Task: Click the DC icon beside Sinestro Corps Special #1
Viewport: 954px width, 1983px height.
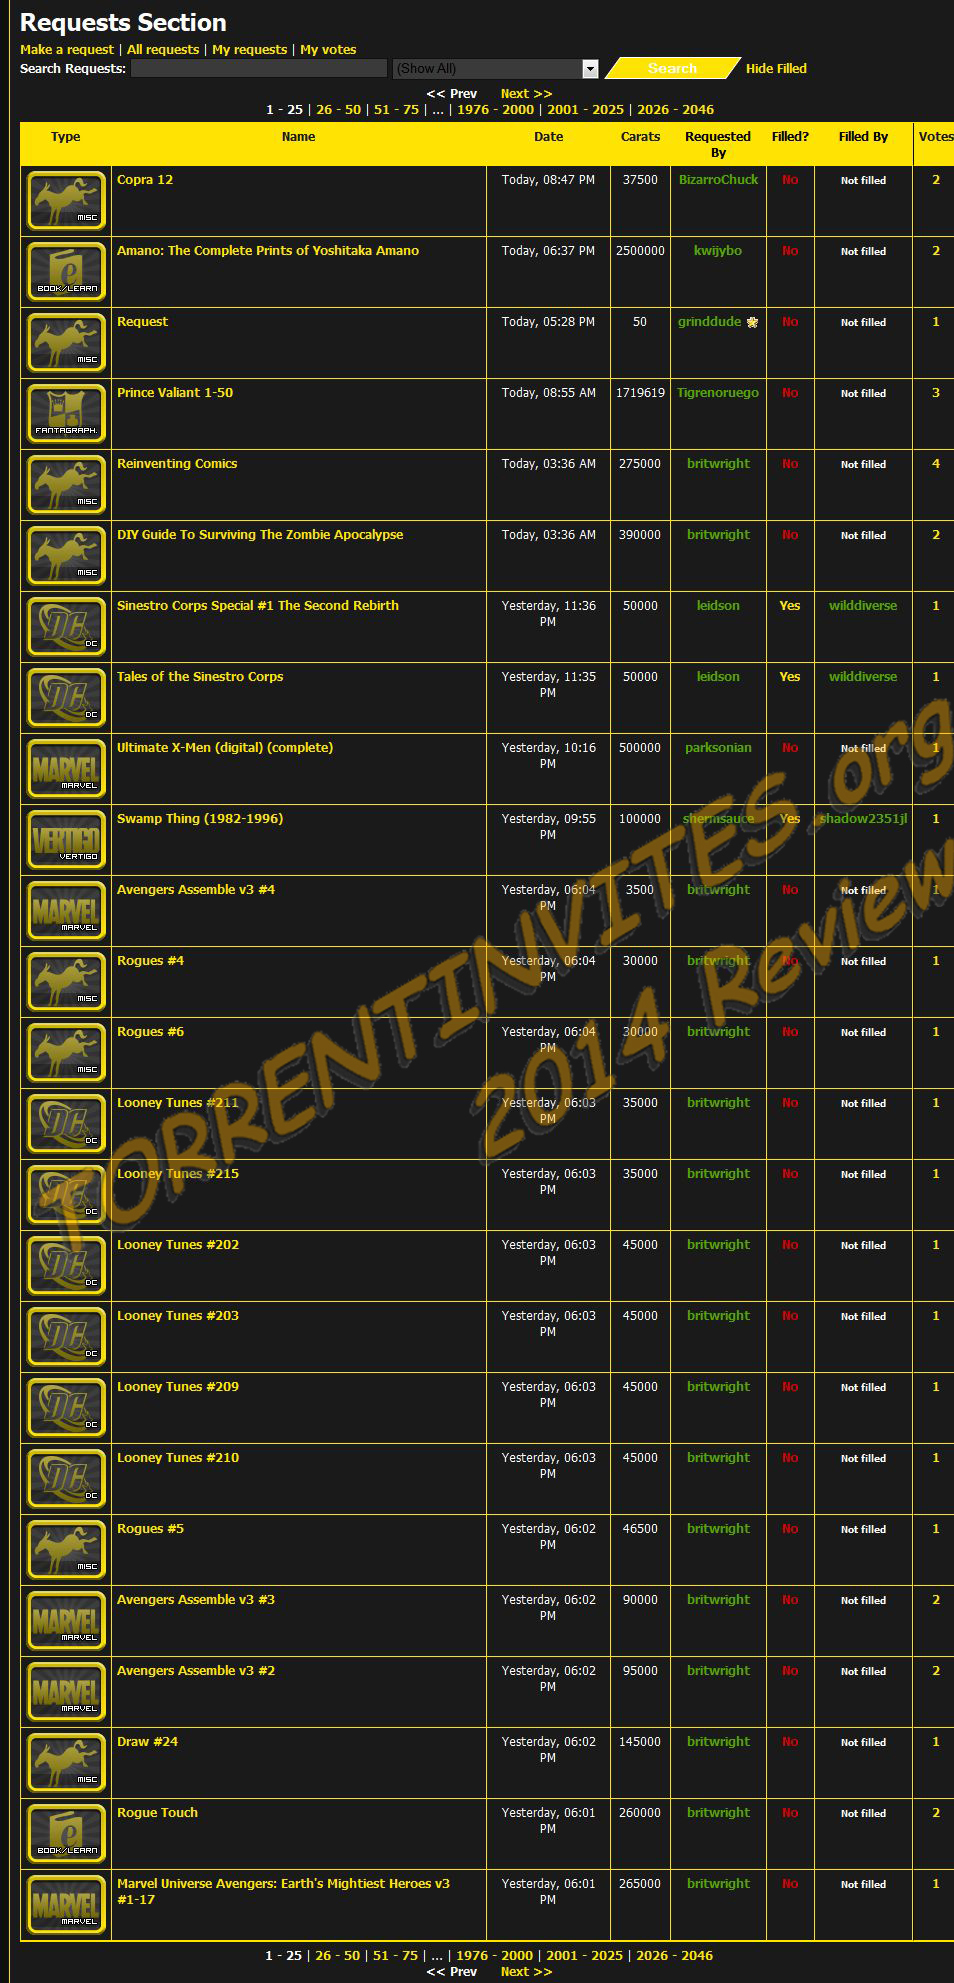Action: tap(66, 627)
